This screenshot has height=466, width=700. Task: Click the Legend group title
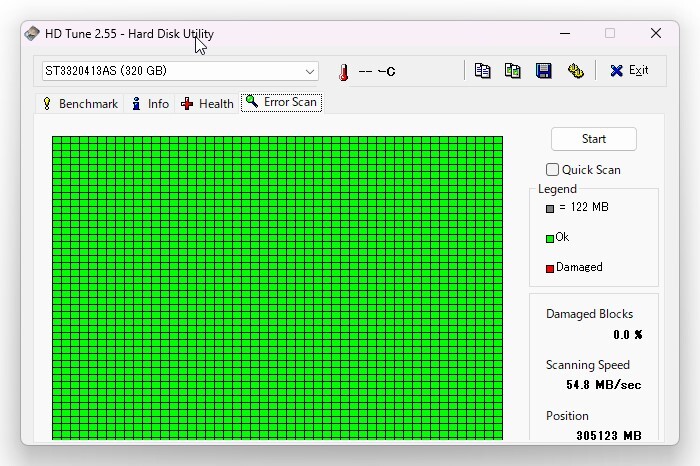(x=557, y=189)
